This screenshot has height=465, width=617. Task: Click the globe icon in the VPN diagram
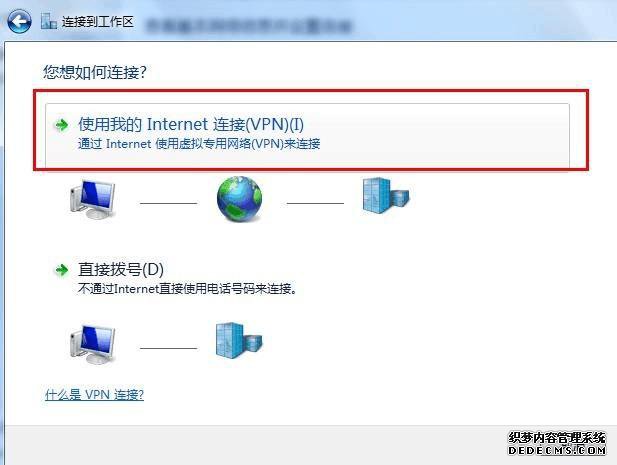coord(239,199)
